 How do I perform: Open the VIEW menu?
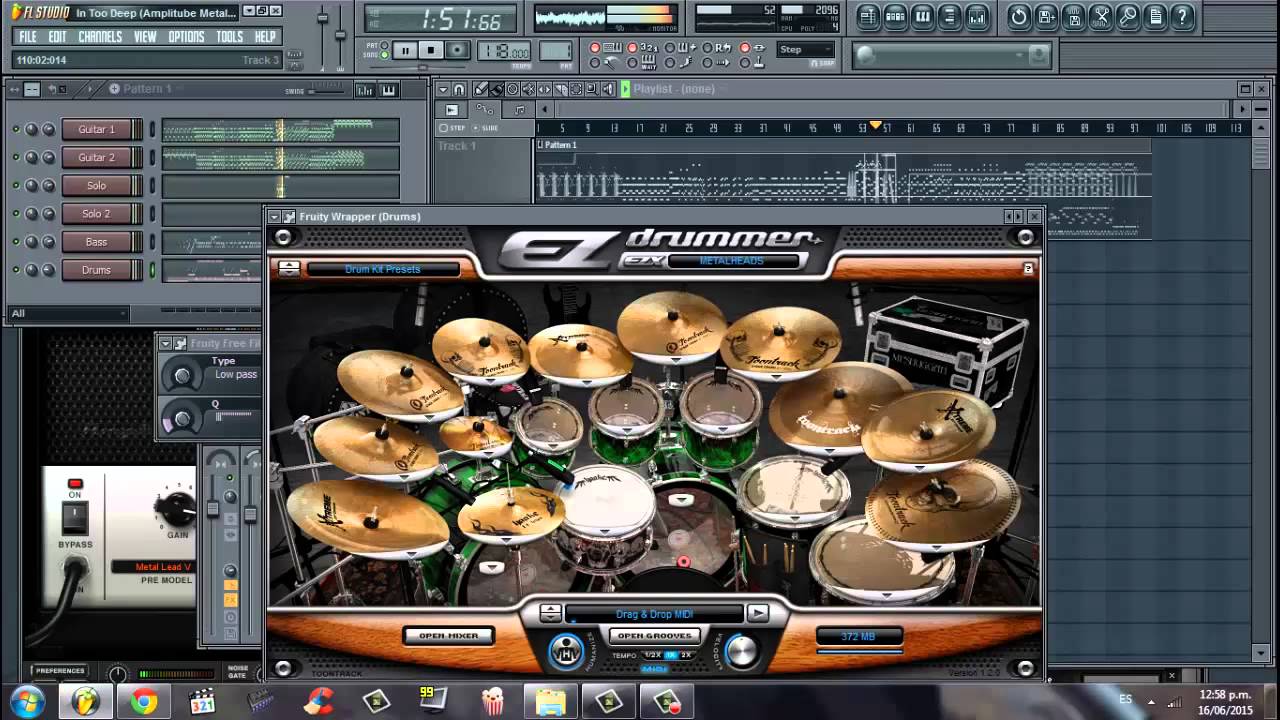[x=145, y=37]
